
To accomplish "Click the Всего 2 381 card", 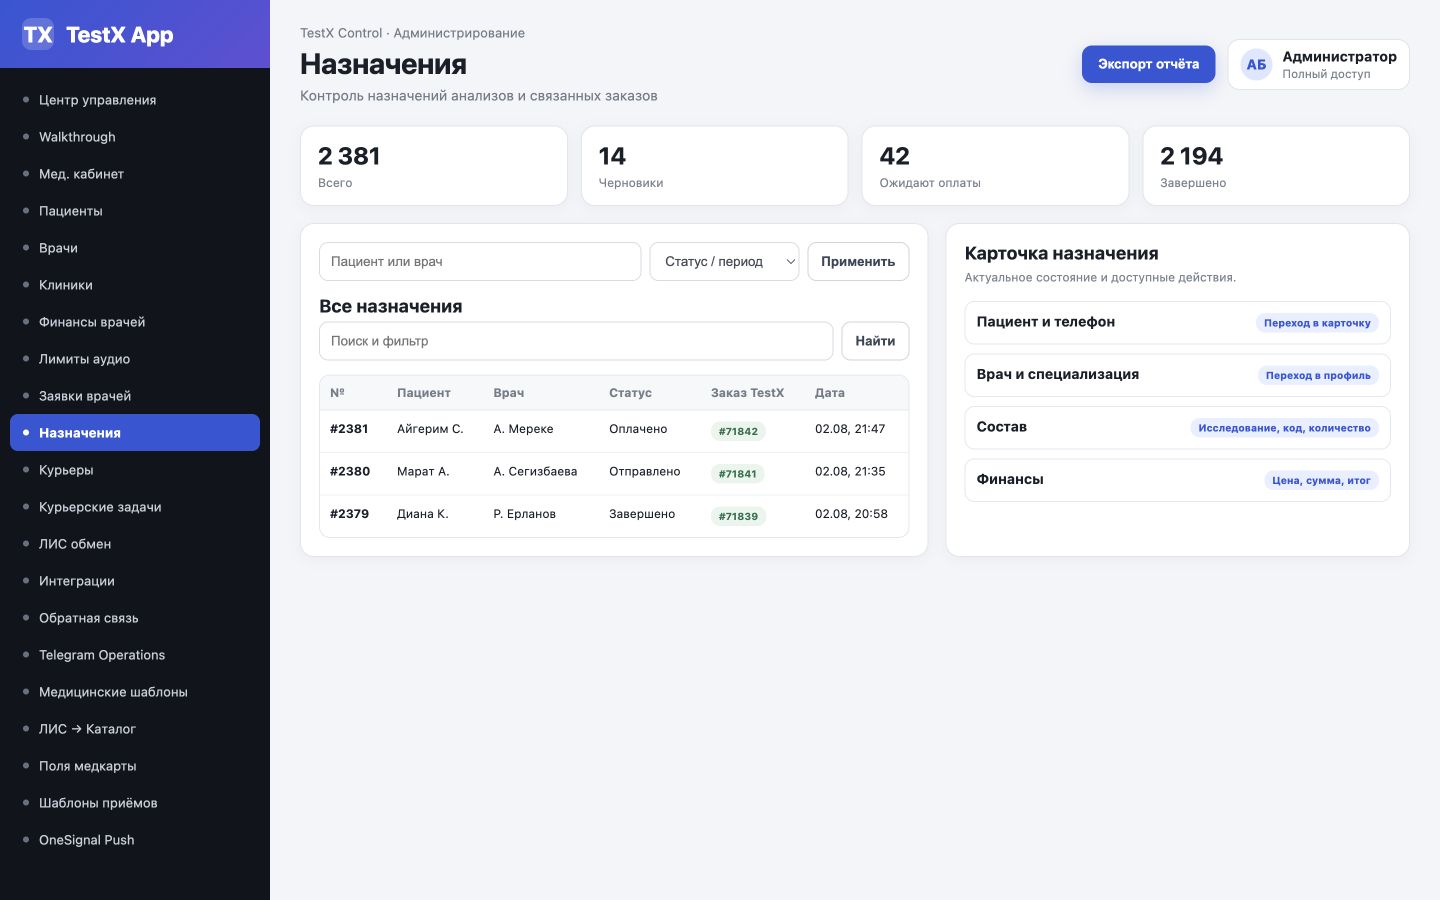I will pyautogui.click(x=434, y=166).
